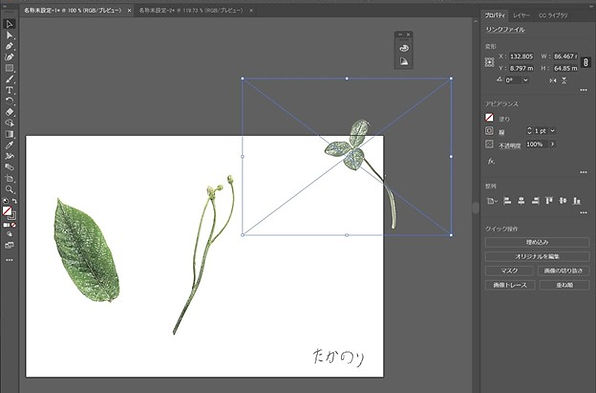The width and height of the screenshot is (596, 393).
Task: Click the default fill and stroke icon
Action: tap(5, 201)
